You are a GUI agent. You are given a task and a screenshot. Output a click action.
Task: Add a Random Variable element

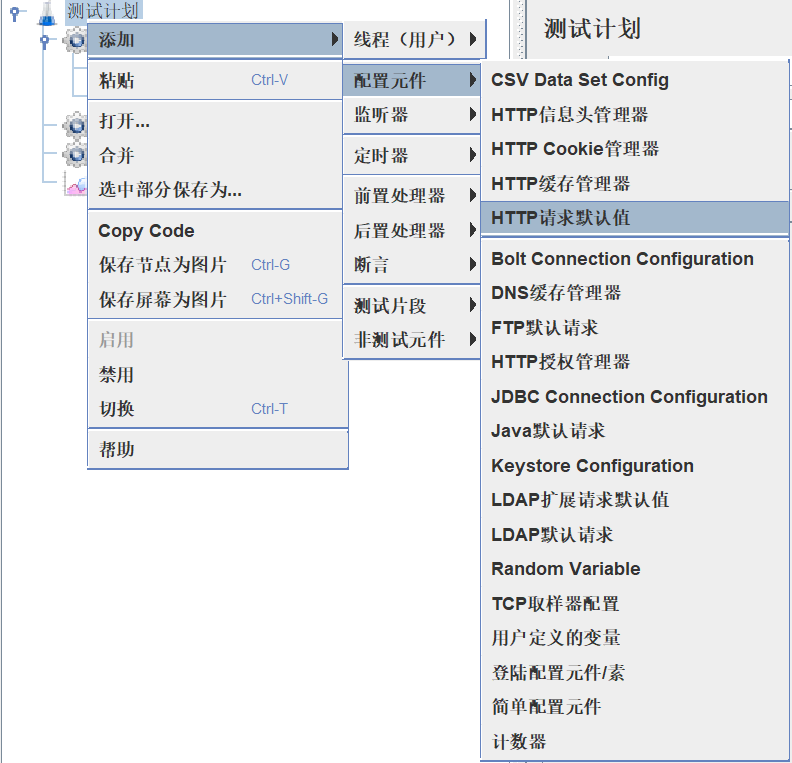click(x=635, y=569)
